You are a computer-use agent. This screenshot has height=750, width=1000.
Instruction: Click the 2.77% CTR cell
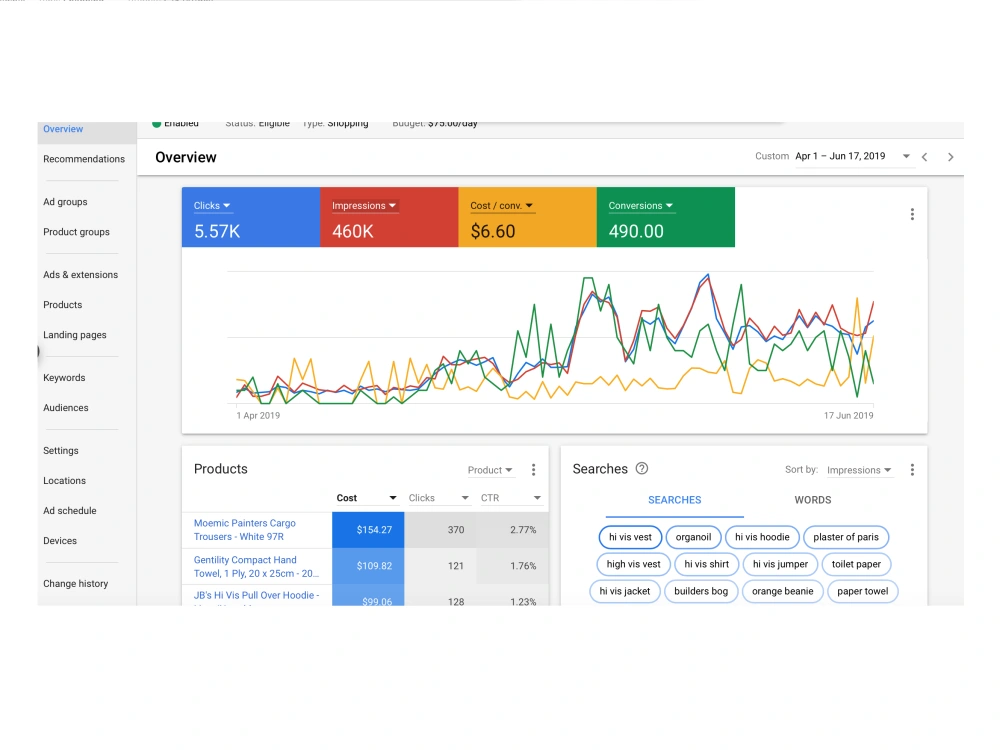click(x=512, y=530)
